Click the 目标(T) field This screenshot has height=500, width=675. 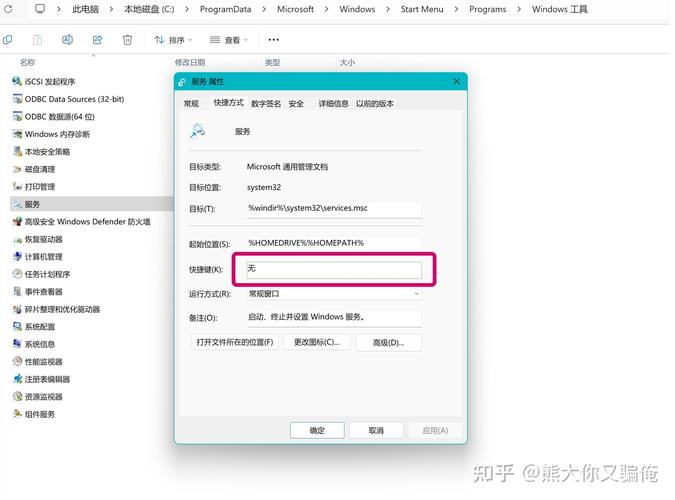(x=334, y=208)
